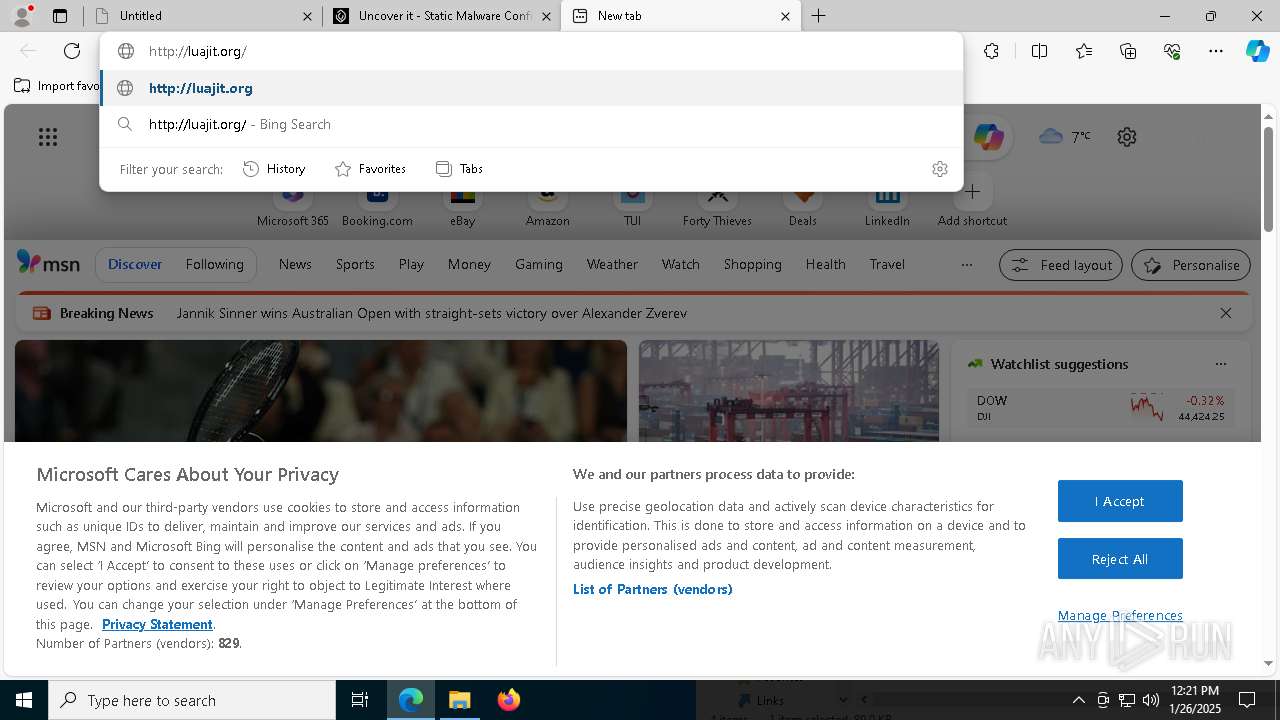Filter suggestions by Tabs
The width and height of the screenshot is (1280, 720).
point(459,169)
